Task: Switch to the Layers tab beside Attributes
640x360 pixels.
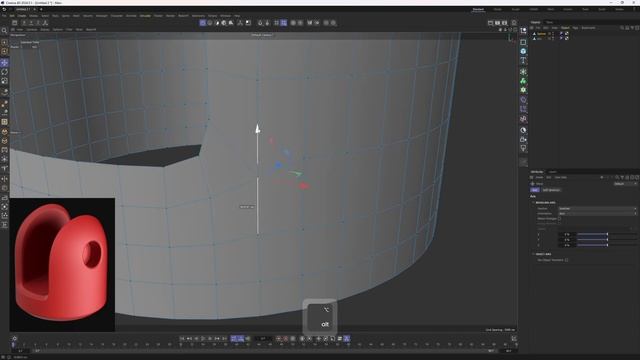Action: [552, 172]
